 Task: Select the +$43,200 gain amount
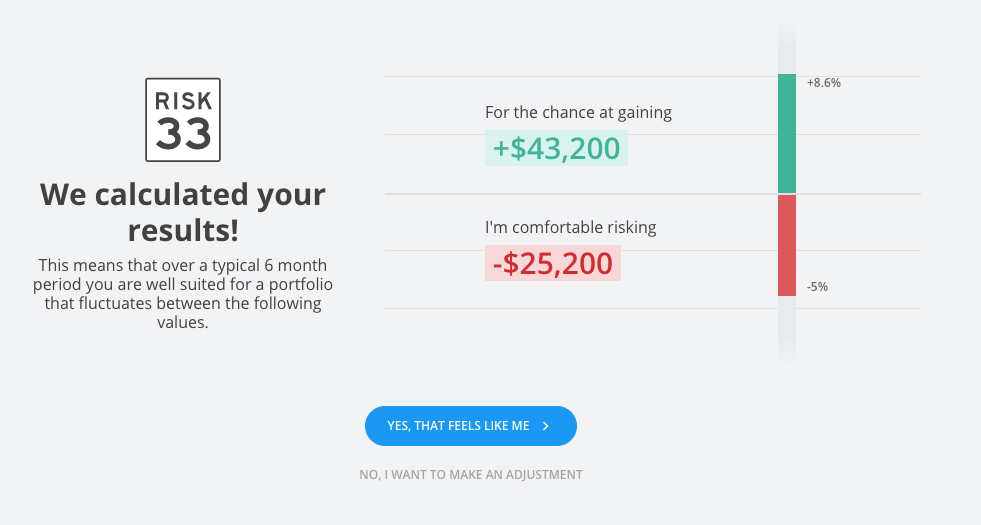pos(556,148)
